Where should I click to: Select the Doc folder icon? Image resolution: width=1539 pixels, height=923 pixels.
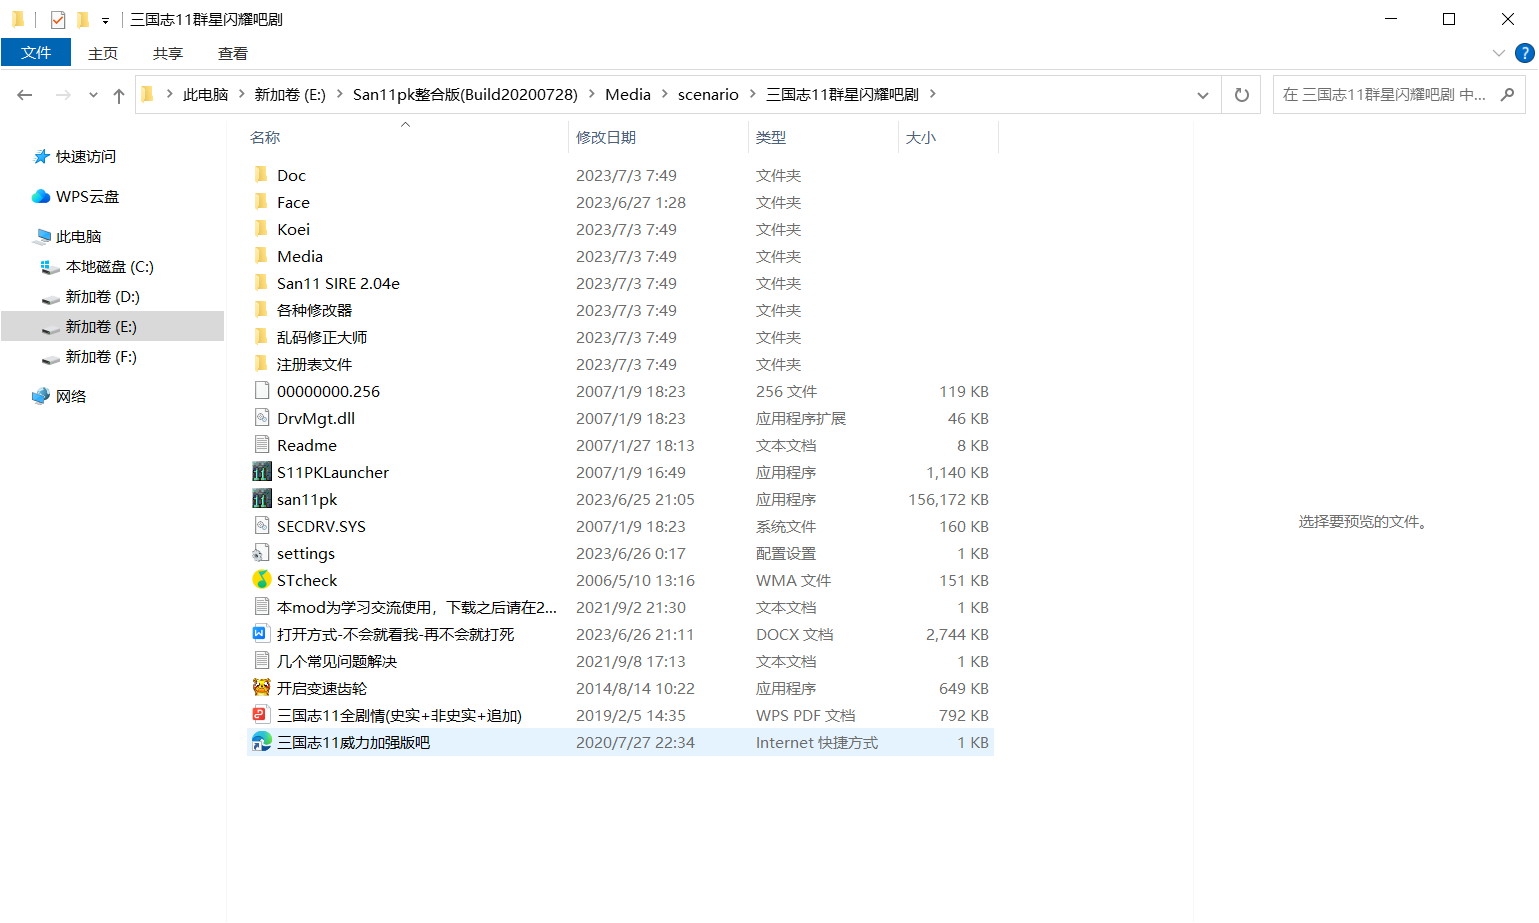tap(262, 175)
